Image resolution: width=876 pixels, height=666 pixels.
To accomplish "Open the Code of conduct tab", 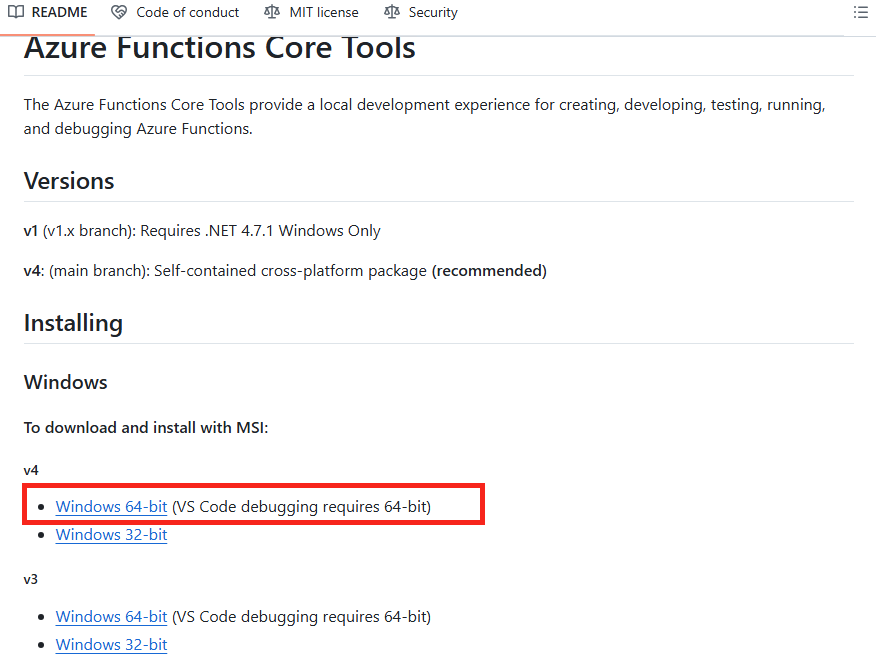I will (175, 12).
